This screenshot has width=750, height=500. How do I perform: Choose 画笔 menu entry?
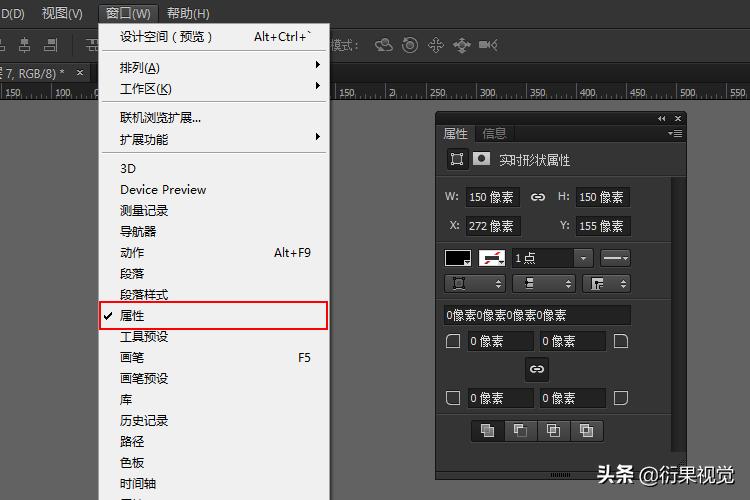214,357
